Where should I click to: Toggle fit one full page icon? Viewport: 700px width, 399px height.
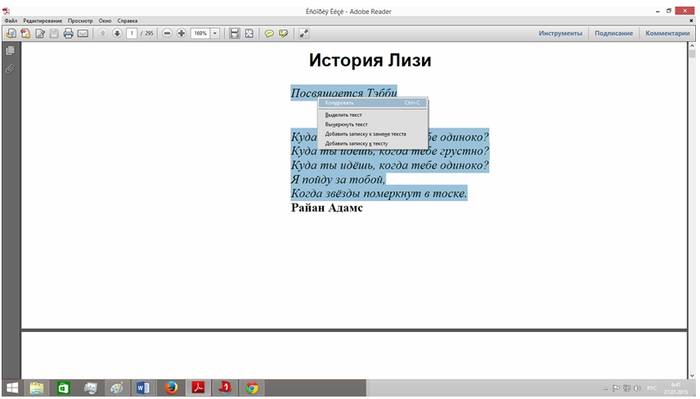(x=249, y=33)
